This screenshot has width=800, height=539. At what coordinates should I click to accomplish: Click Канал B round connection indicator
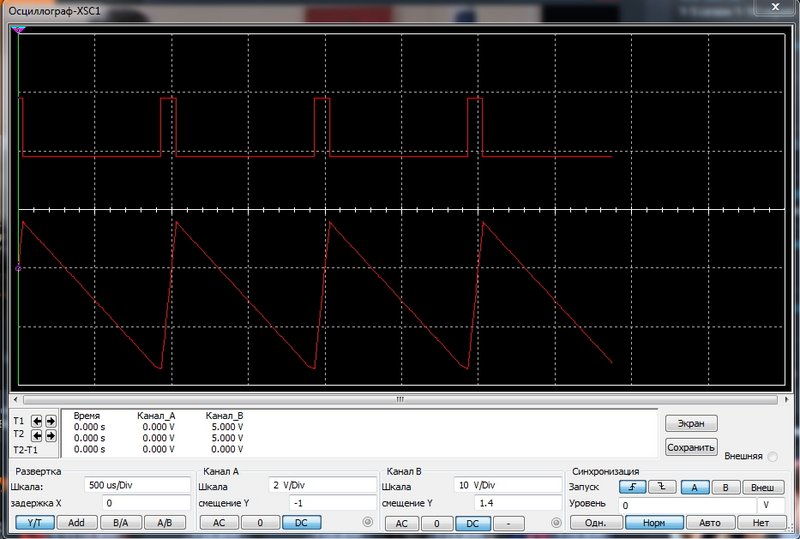tap(556, 522)
